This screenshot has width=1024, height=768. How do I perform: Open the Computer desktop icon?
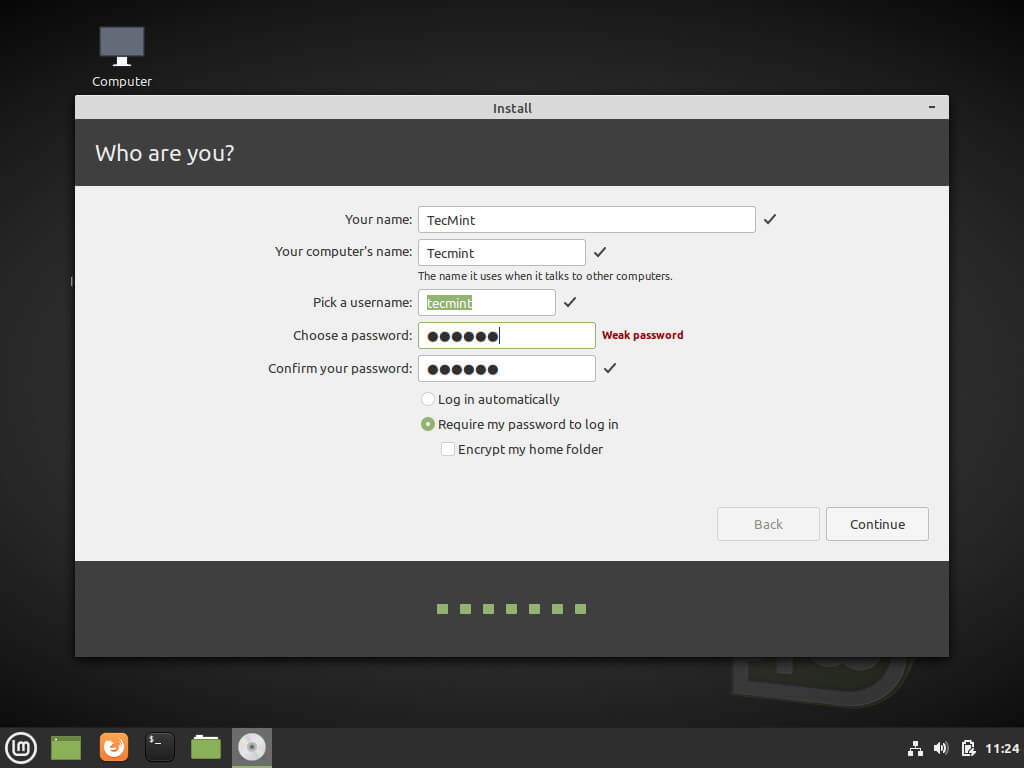[121, 57]
